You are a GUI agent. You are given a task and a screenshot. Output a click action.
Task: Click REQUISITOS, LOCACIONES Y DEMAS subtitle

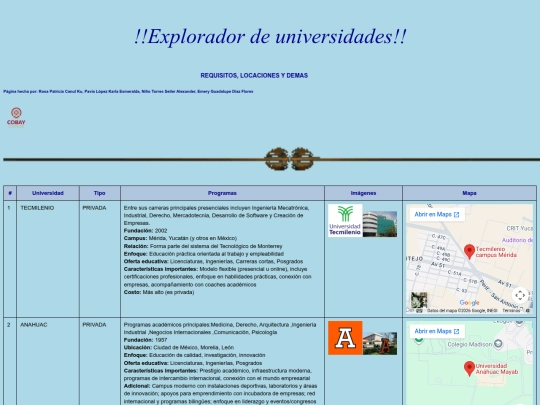254,75
